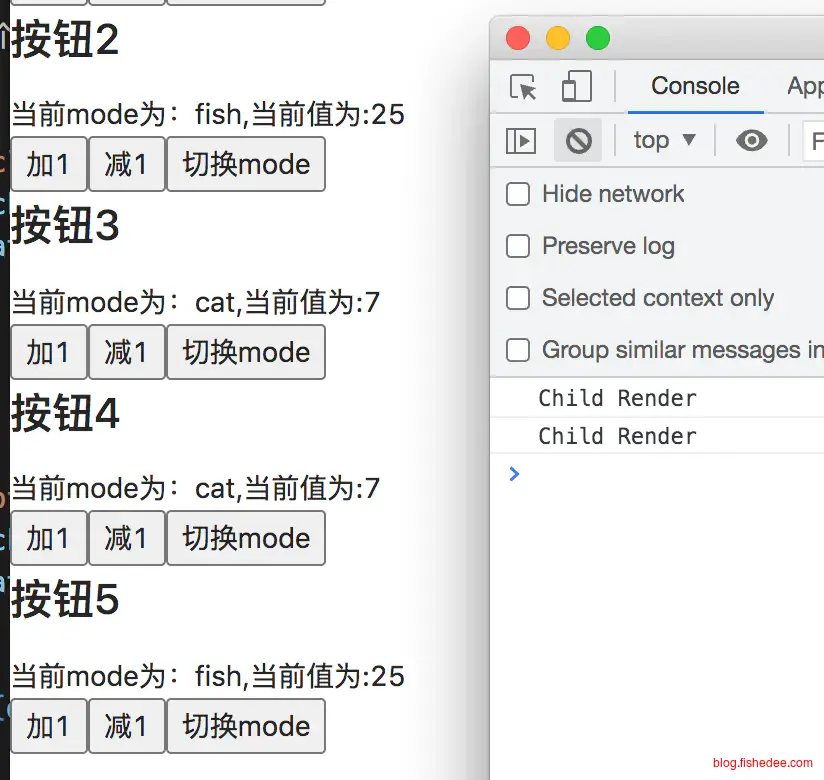Click the clear console icon
824x780 pixels.
578,141
